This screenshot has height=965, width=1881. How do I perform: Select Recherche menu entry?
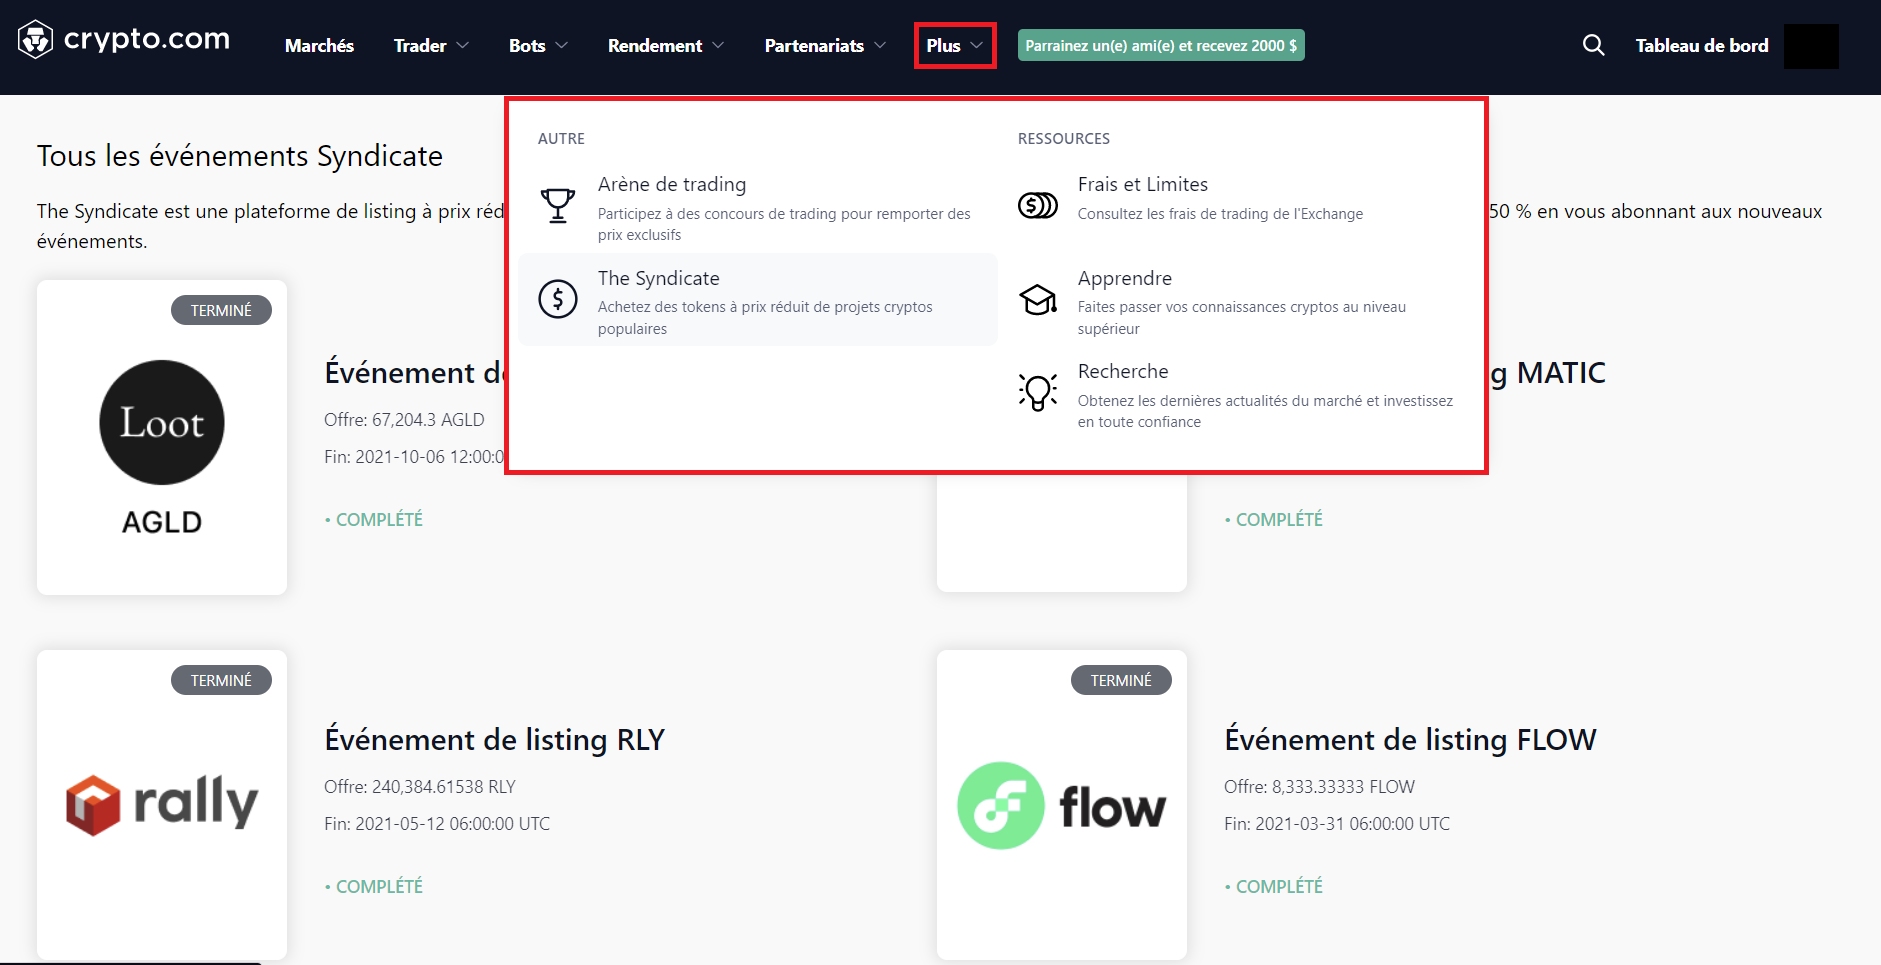(1238, 395)
